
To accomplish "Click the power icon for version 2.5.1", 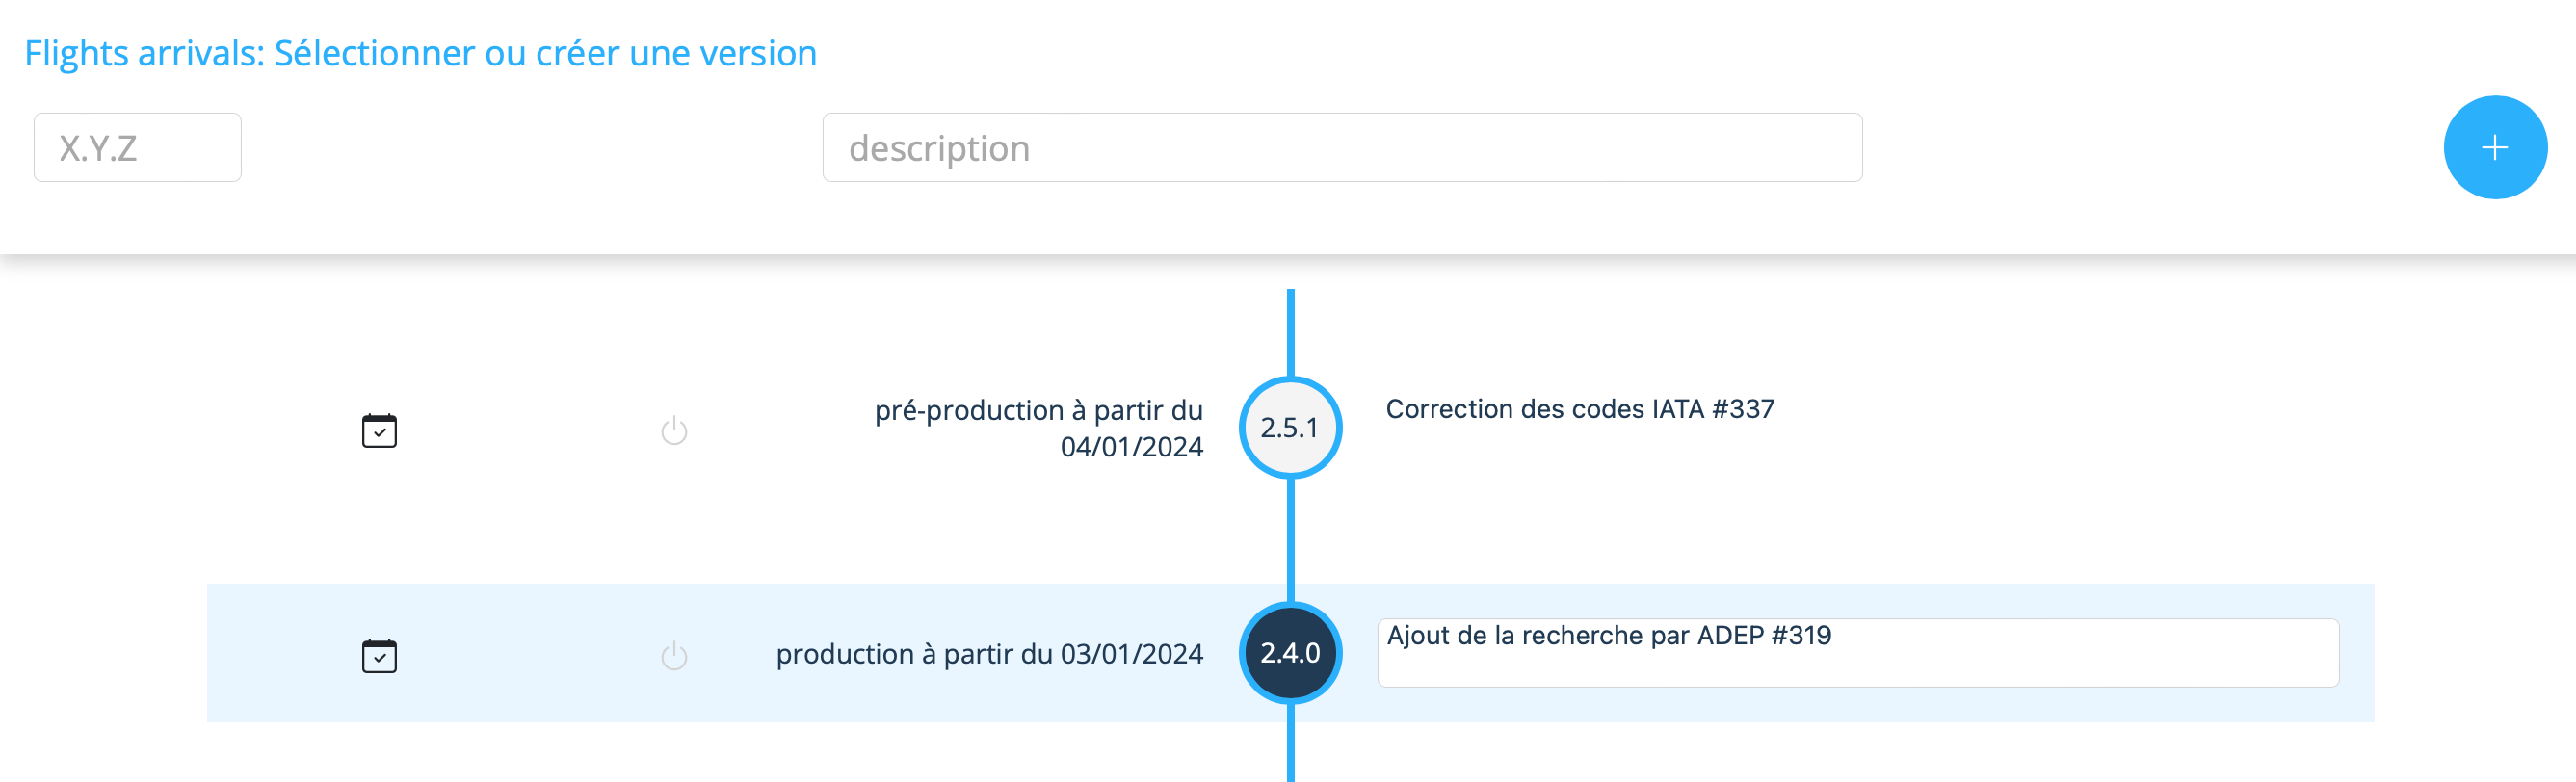I will 674,431.
